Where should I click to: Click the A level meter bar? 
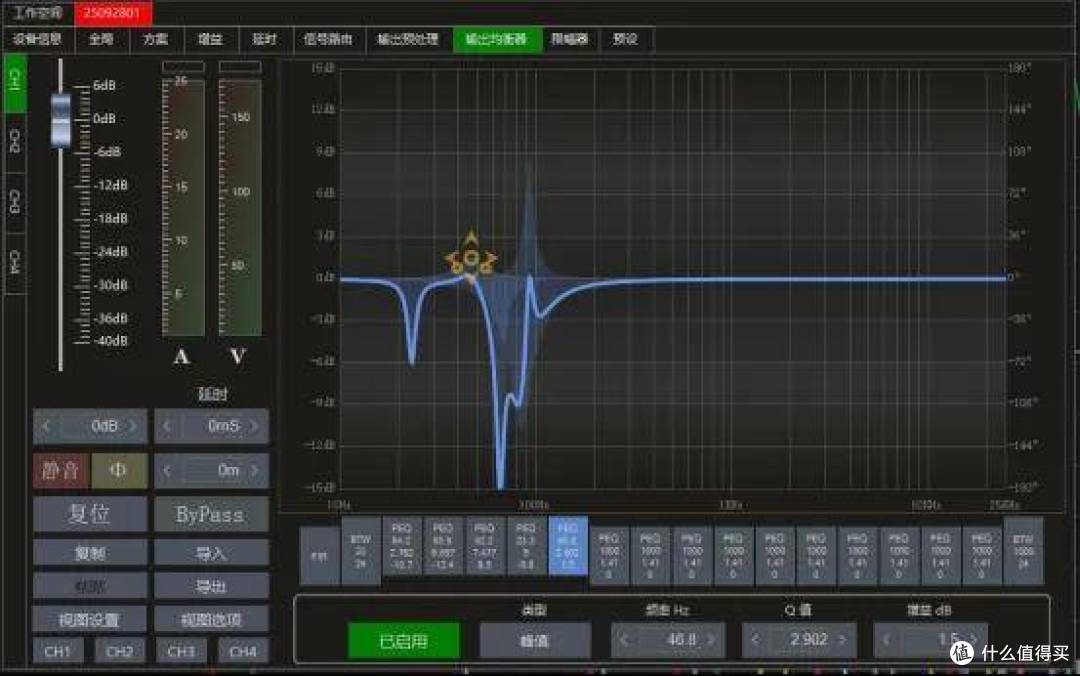[183, 207]
